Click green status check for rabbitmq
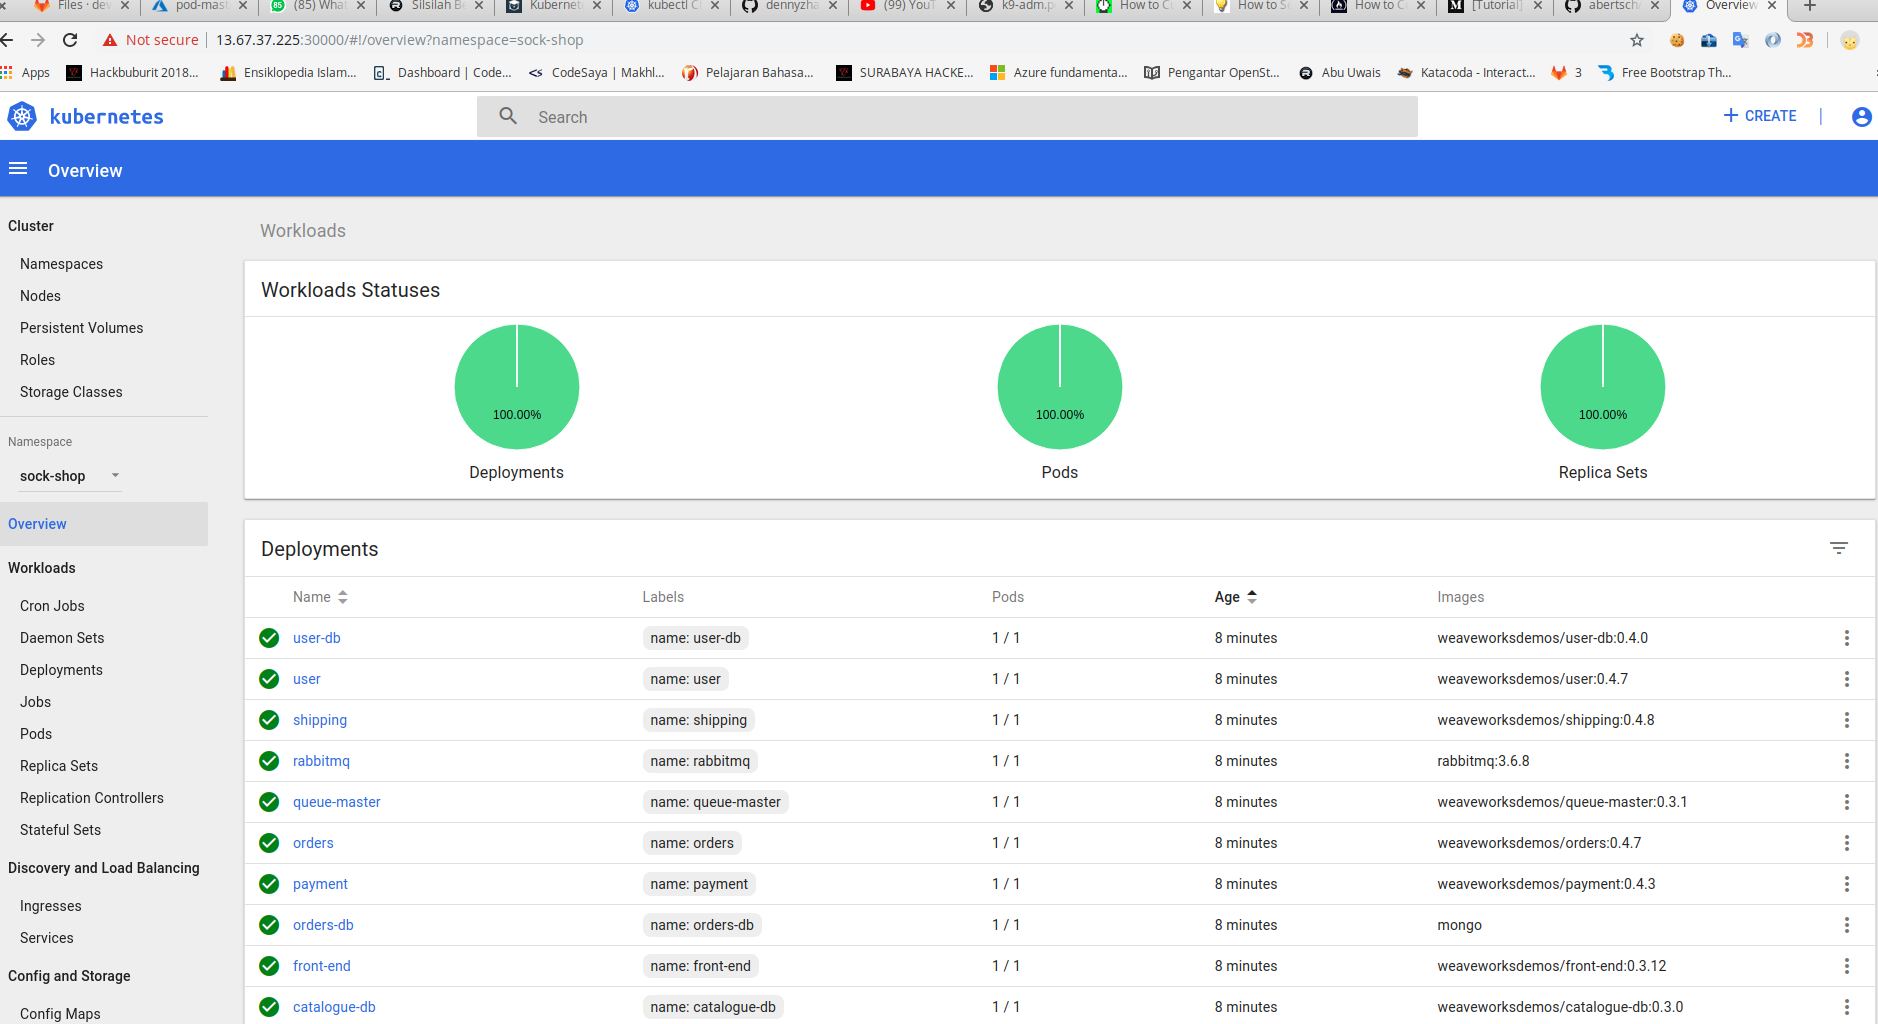The height and width of the screenshot is (1024, 1878). [x=269, y=761]
